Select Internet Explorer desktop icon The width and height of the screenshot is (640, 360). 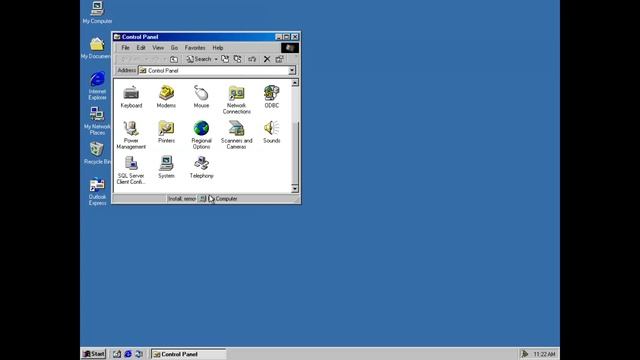point(97,86)
